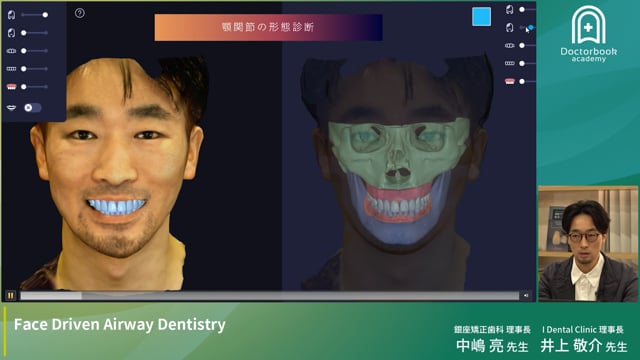
Task: Click the red gums icon in right panel
Action: (x=509, y=81)
